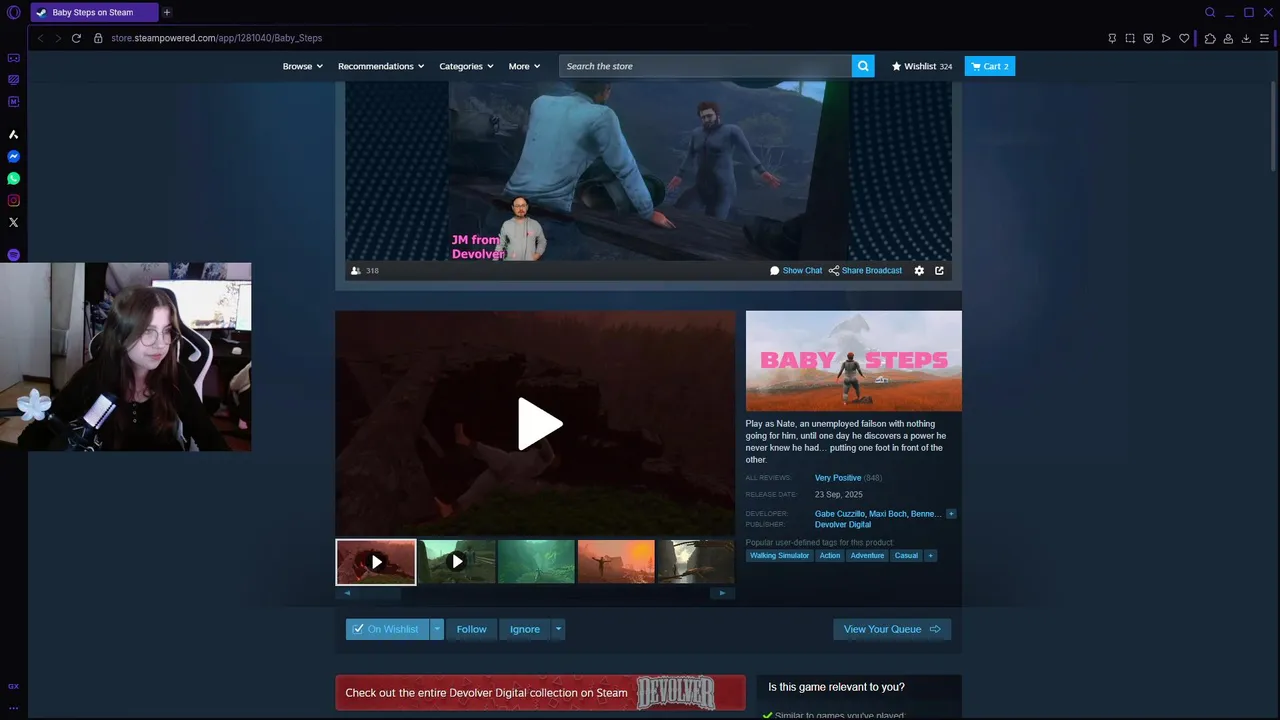This screenshot has width=1280, height=720.
Task: Click Share Broadcast link
Action: (865, 270)
